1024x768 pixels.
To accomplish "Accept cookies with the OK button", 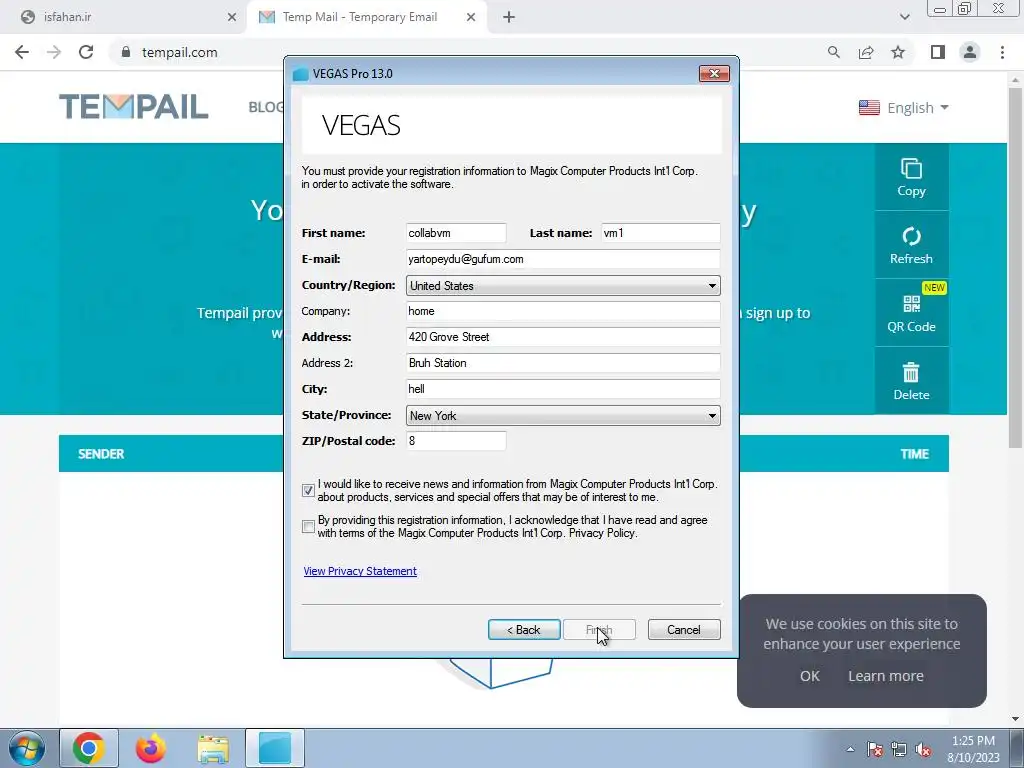I will point(810,676).
